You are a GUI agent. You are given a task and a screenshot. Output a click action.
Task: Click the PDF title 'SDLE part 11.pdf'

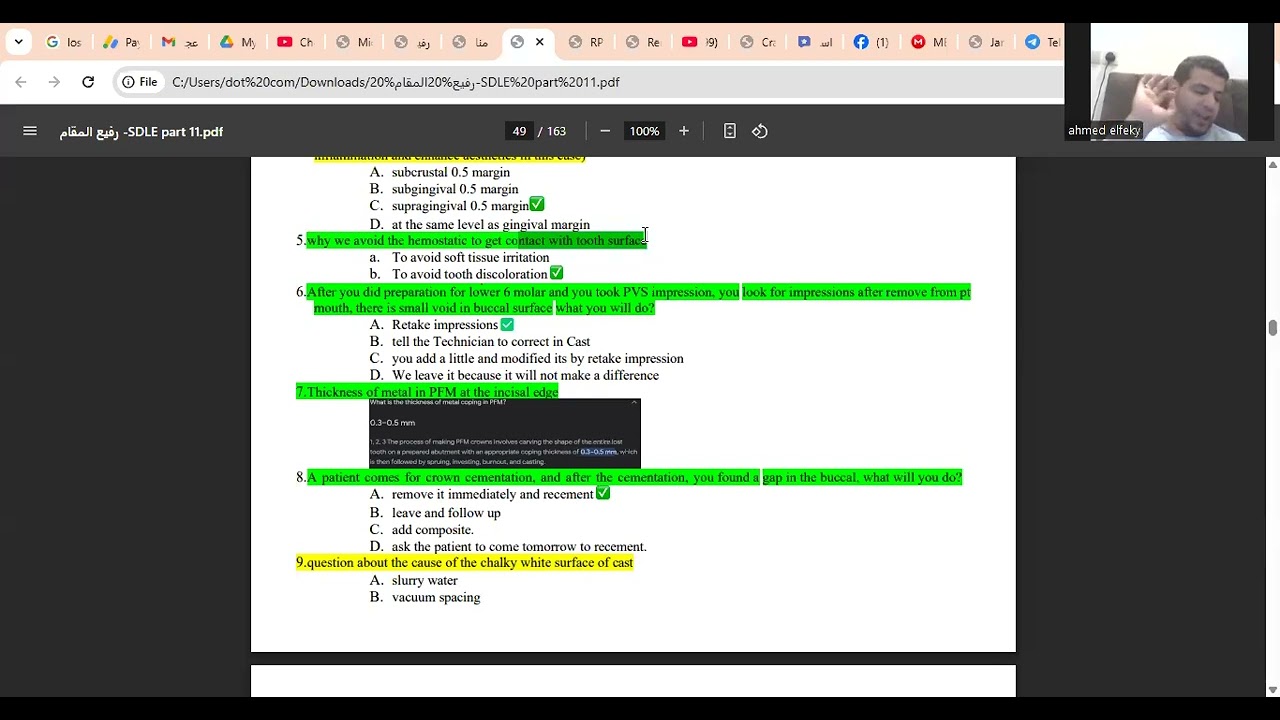pos(141,131)
